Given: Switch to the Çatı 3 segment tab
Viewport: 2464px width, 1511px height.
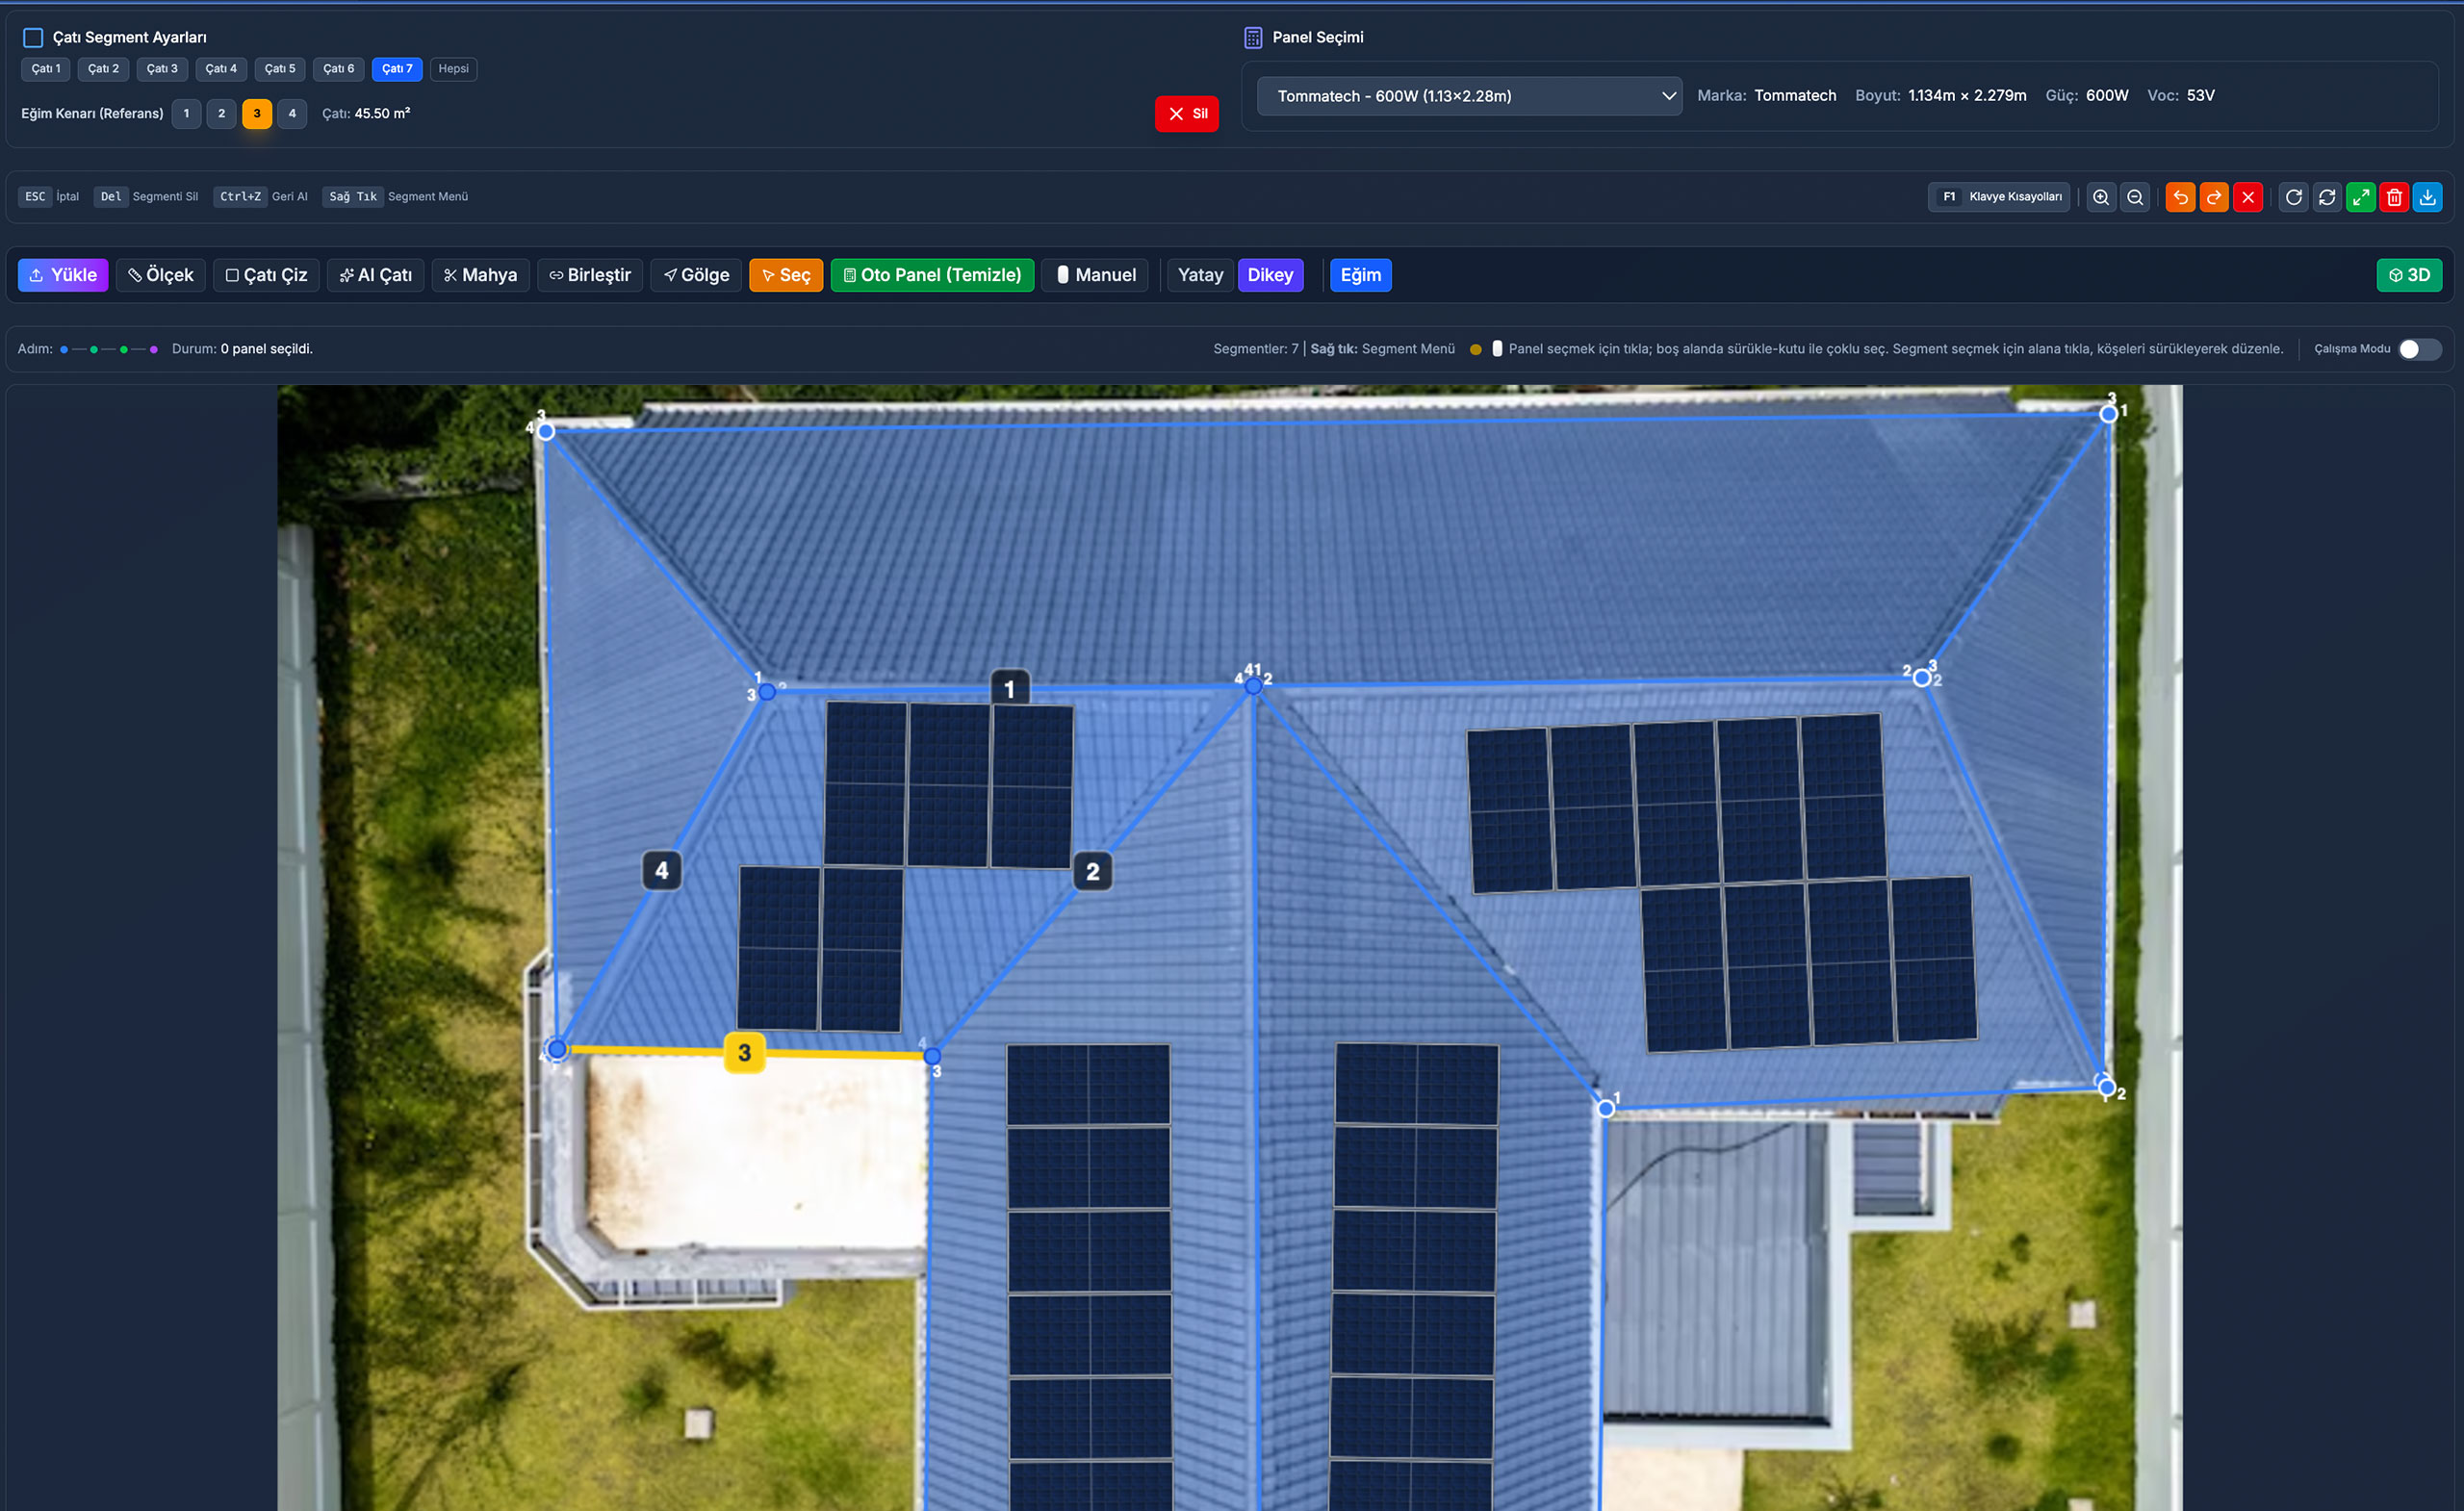Looking at the screenshot, I should tap(162, 69).
